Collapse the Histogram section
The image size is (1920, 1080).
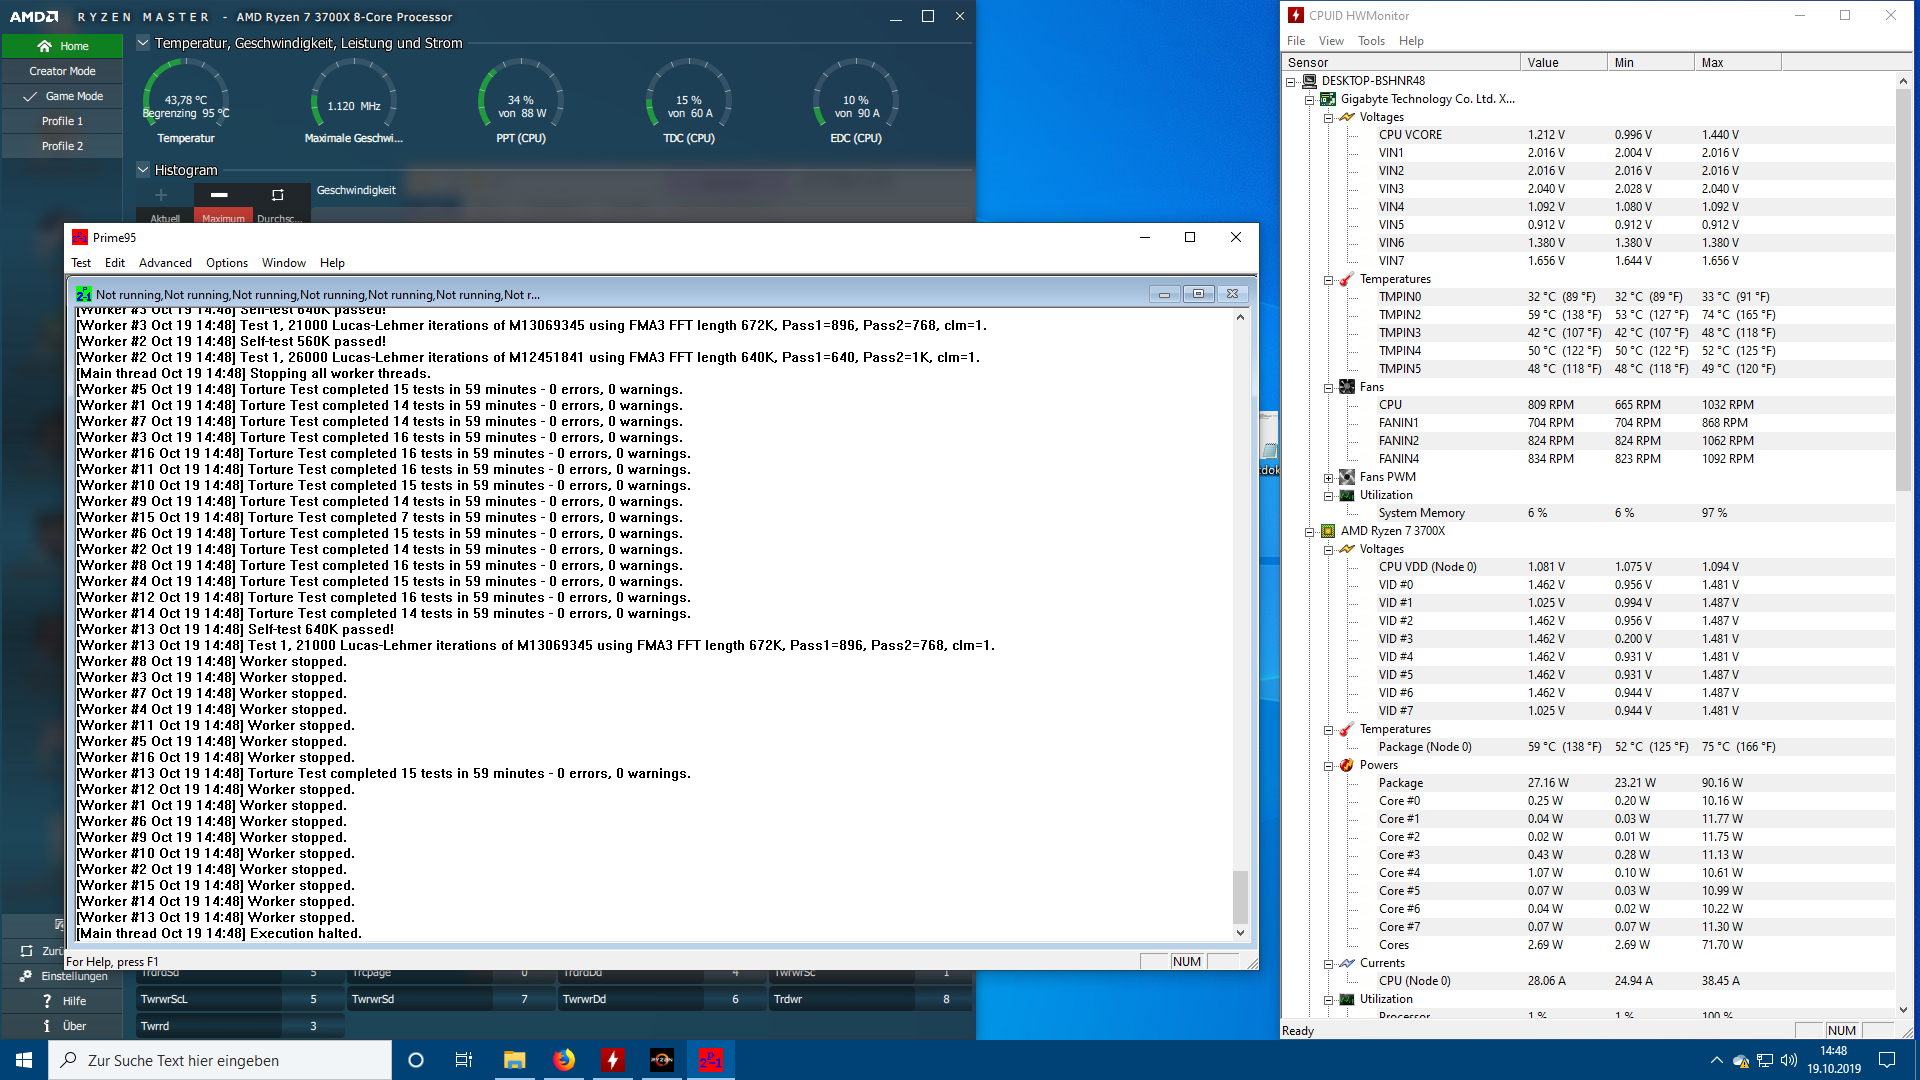click(x=143, y=170)
